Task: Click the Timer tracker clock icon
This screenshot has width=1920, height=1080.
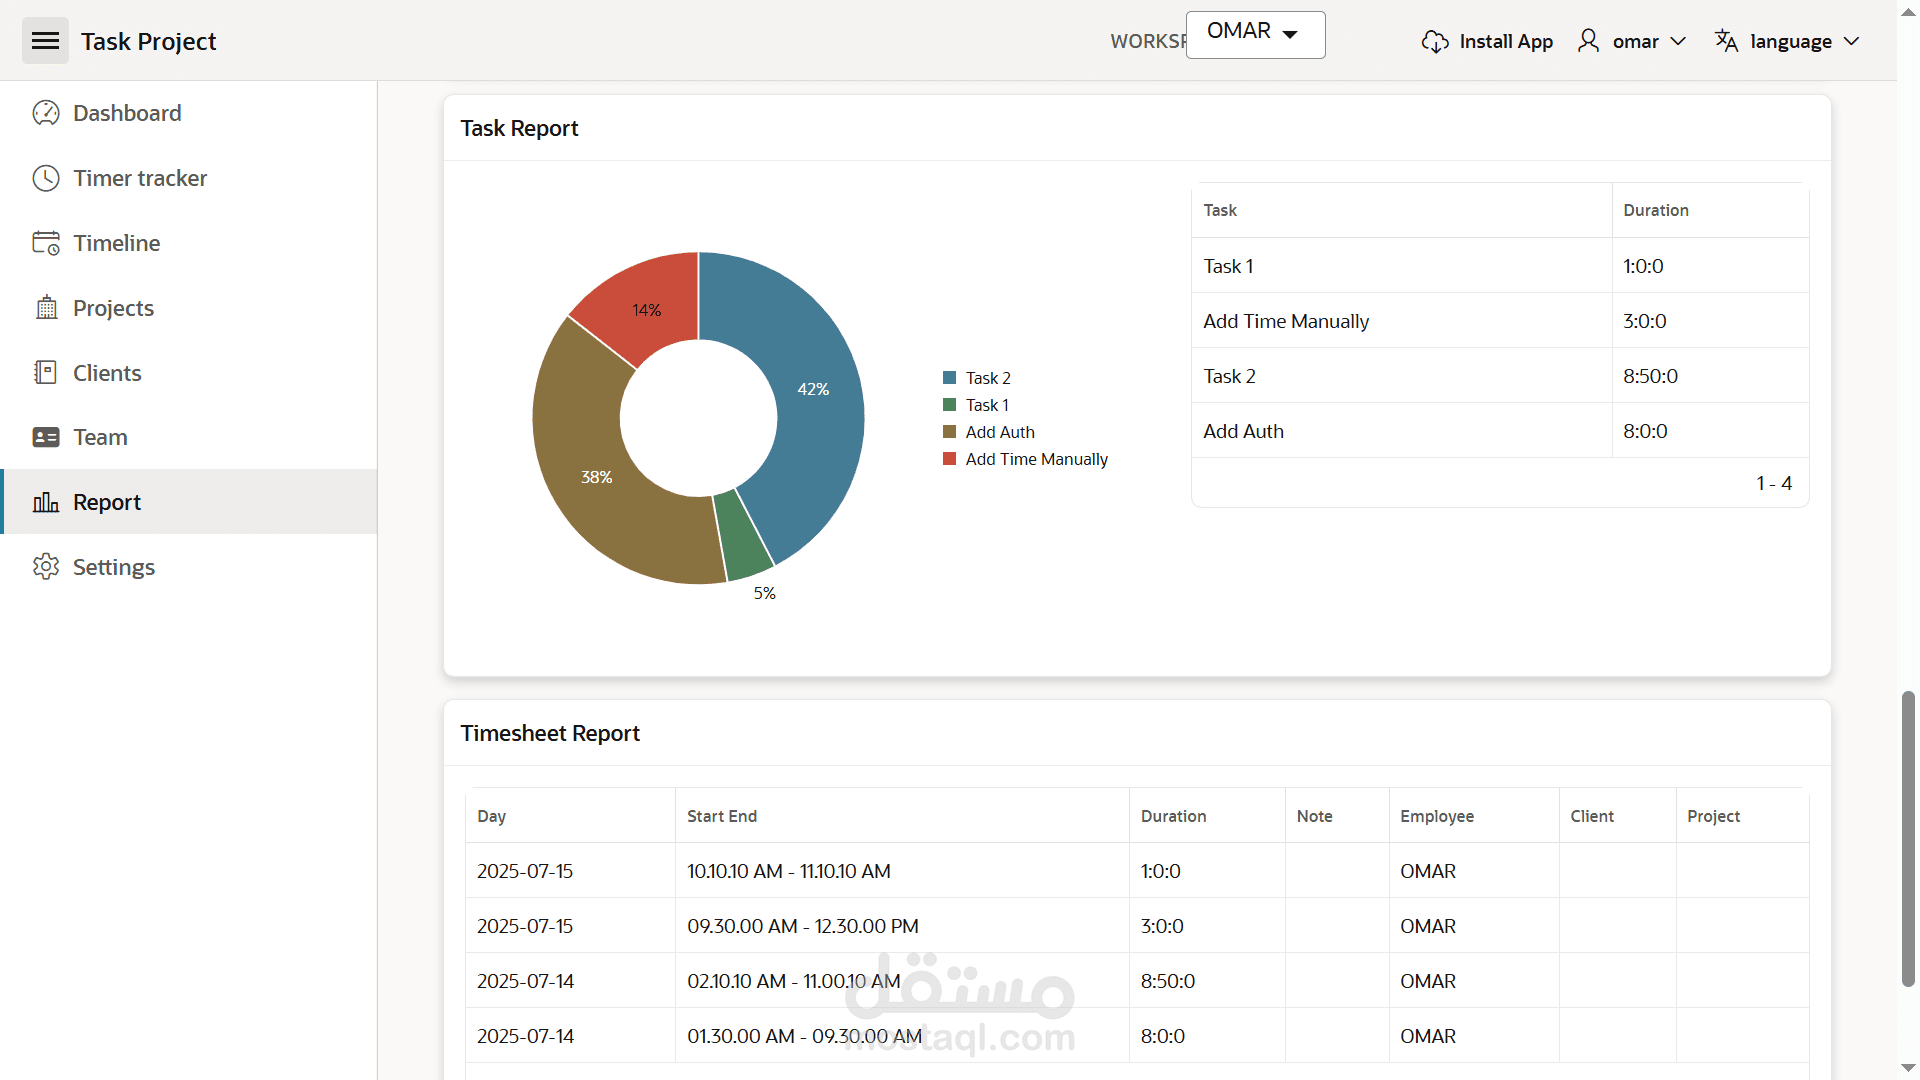Action: (46, 178)
